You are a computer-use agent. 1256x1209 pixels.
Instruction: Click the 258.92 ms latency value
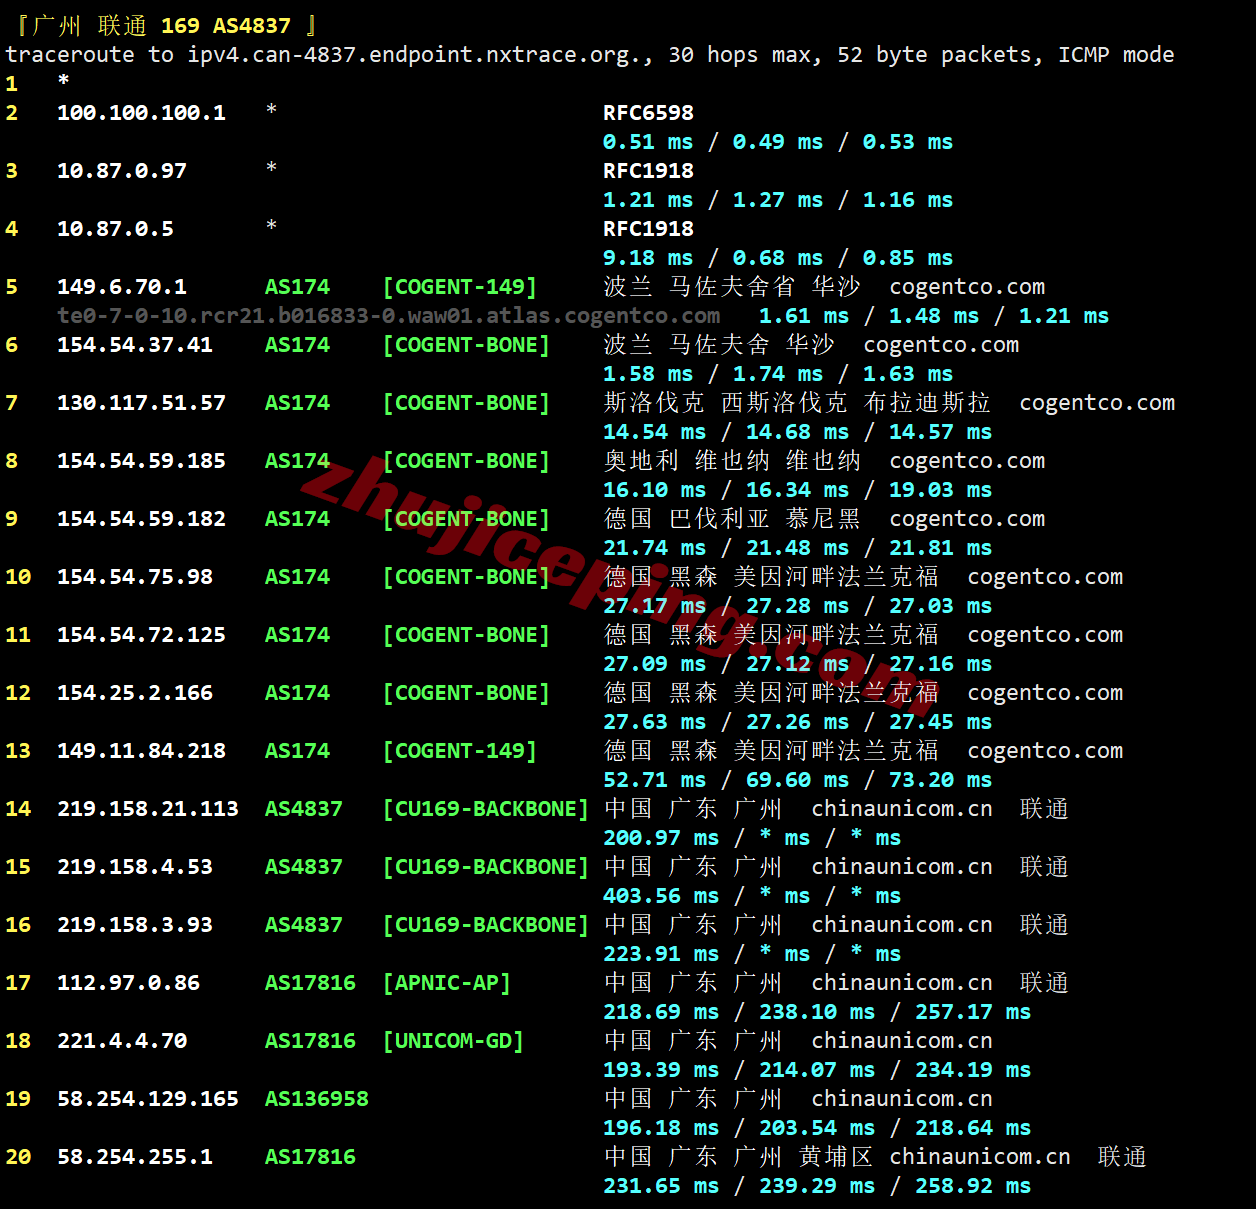[972, 1186]
